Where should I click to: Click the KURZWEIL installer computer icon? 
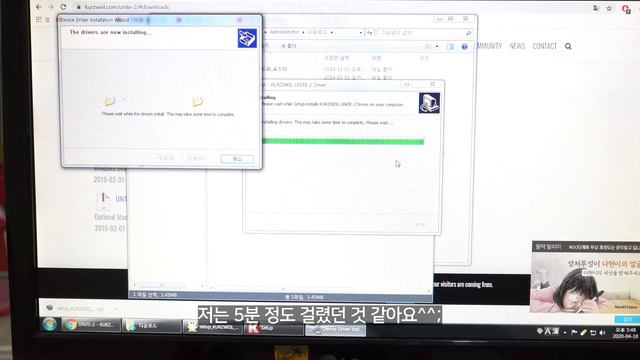(x=429, y=103)
